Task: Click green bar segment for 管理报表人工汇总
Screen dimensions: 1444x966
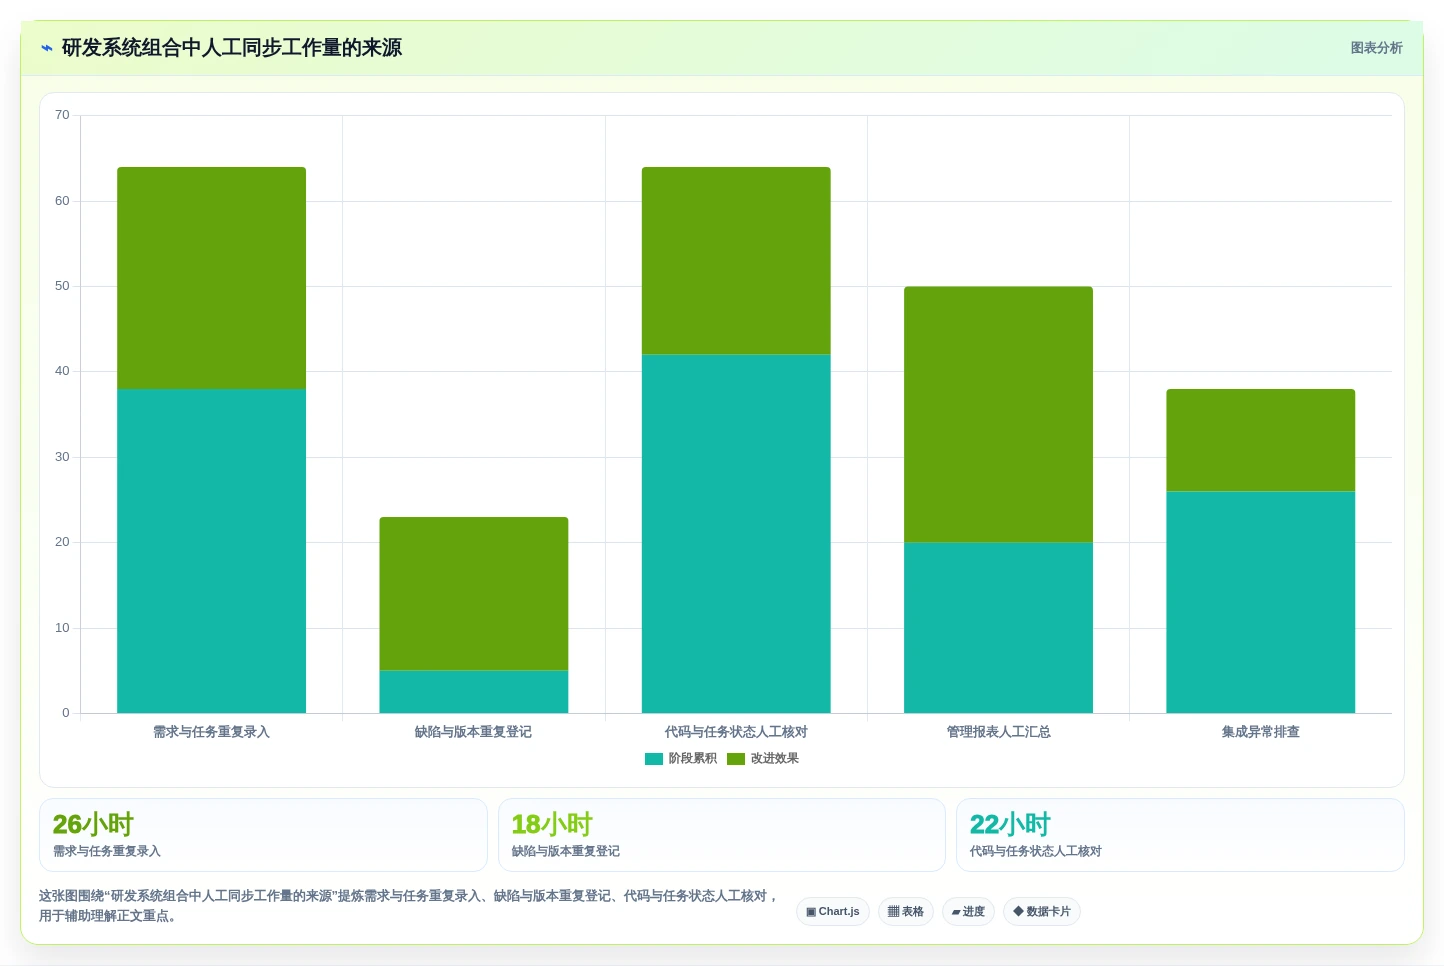Action: (998, 414)
